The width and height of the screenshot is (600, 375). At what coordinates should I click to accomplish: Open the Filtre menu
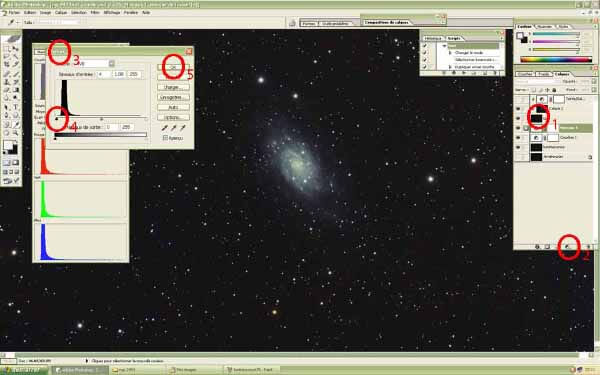[95, 13]
